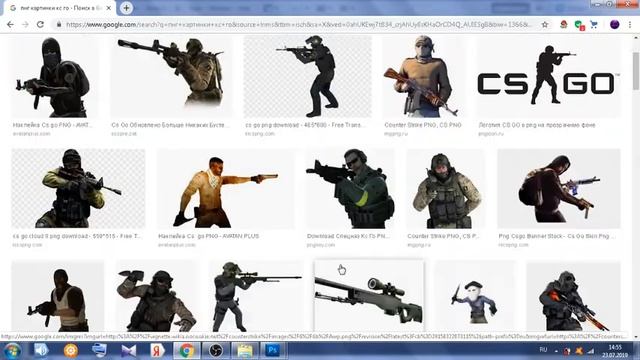Open the AWP sniper rifle thumbnail
The image size is (640, 360).
[369, 296]
